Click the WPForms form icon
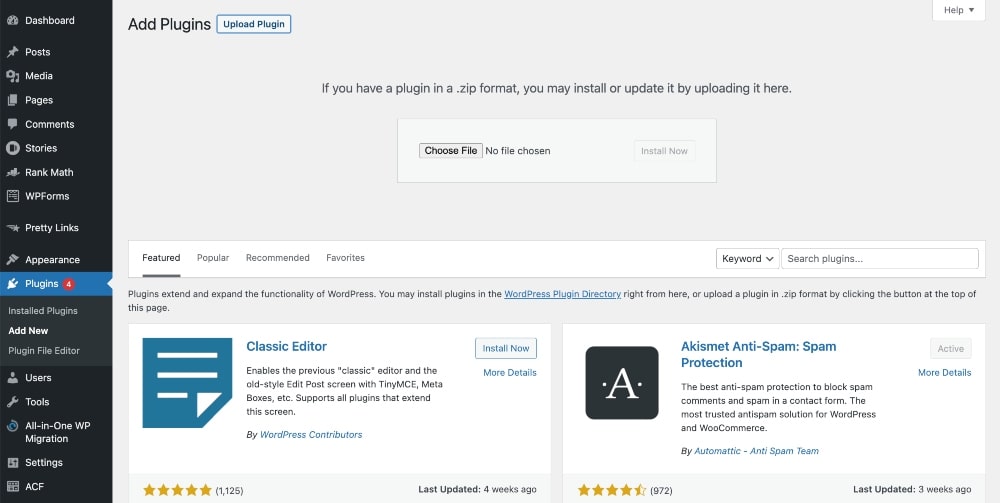The height and width of the screenshot is (503, 1000). click(x=13, y=196)
